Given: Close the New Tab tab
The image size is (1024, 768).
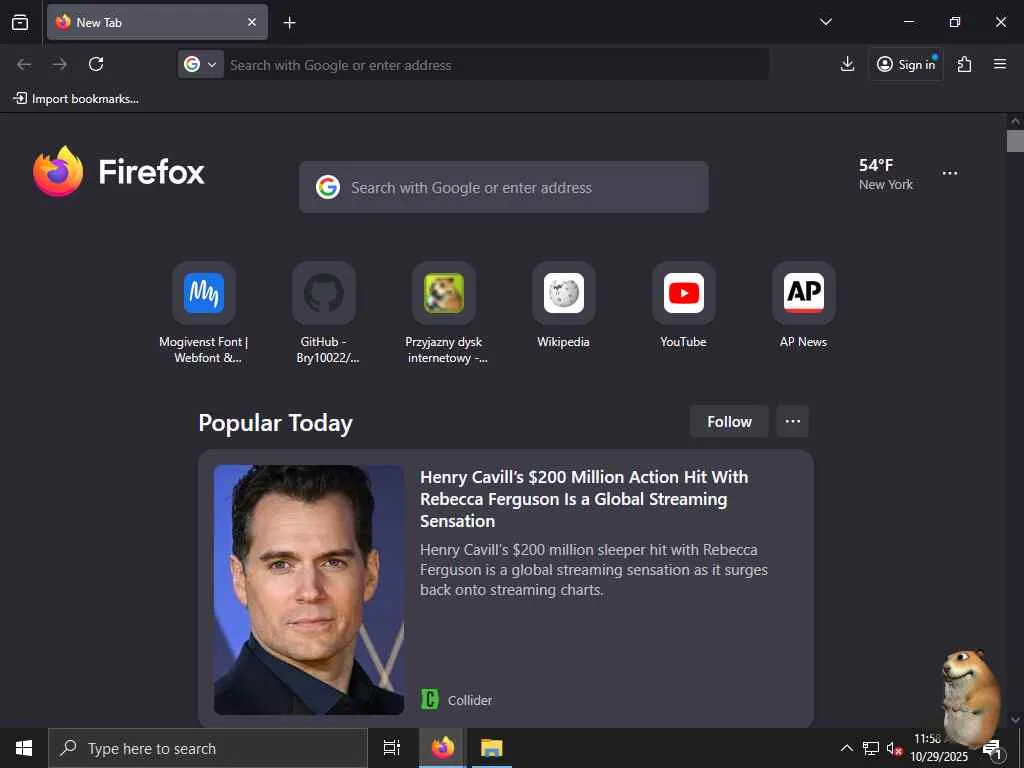Looking at the screenshot, I should [x=252, y=22].
